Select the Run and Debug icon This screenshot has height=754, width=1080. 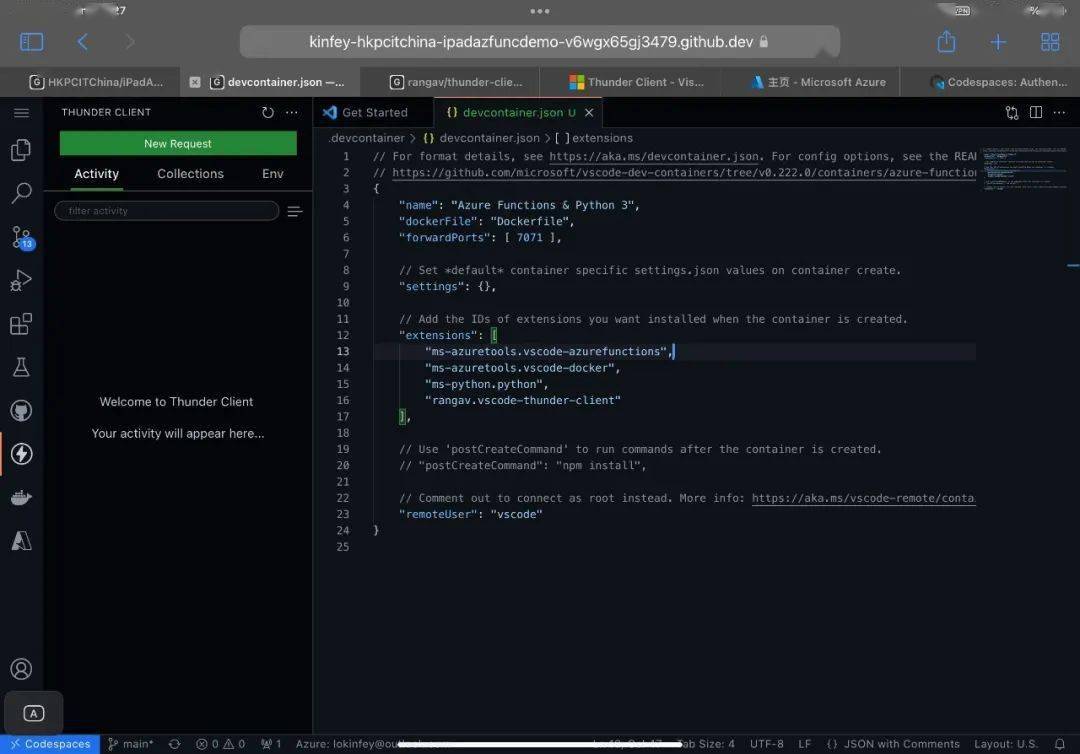(22, 280)
